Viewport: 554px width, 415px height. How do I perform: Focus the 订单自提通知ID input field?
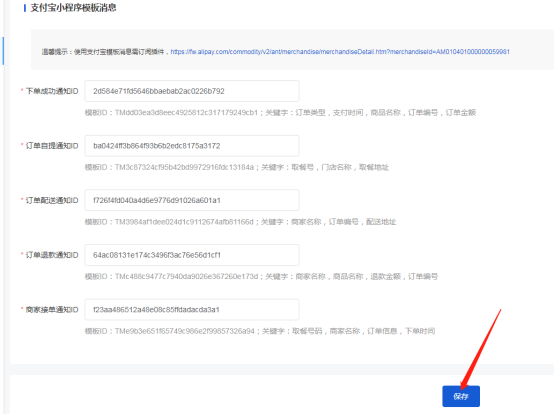pyautogui.click(x=192, y=146)
